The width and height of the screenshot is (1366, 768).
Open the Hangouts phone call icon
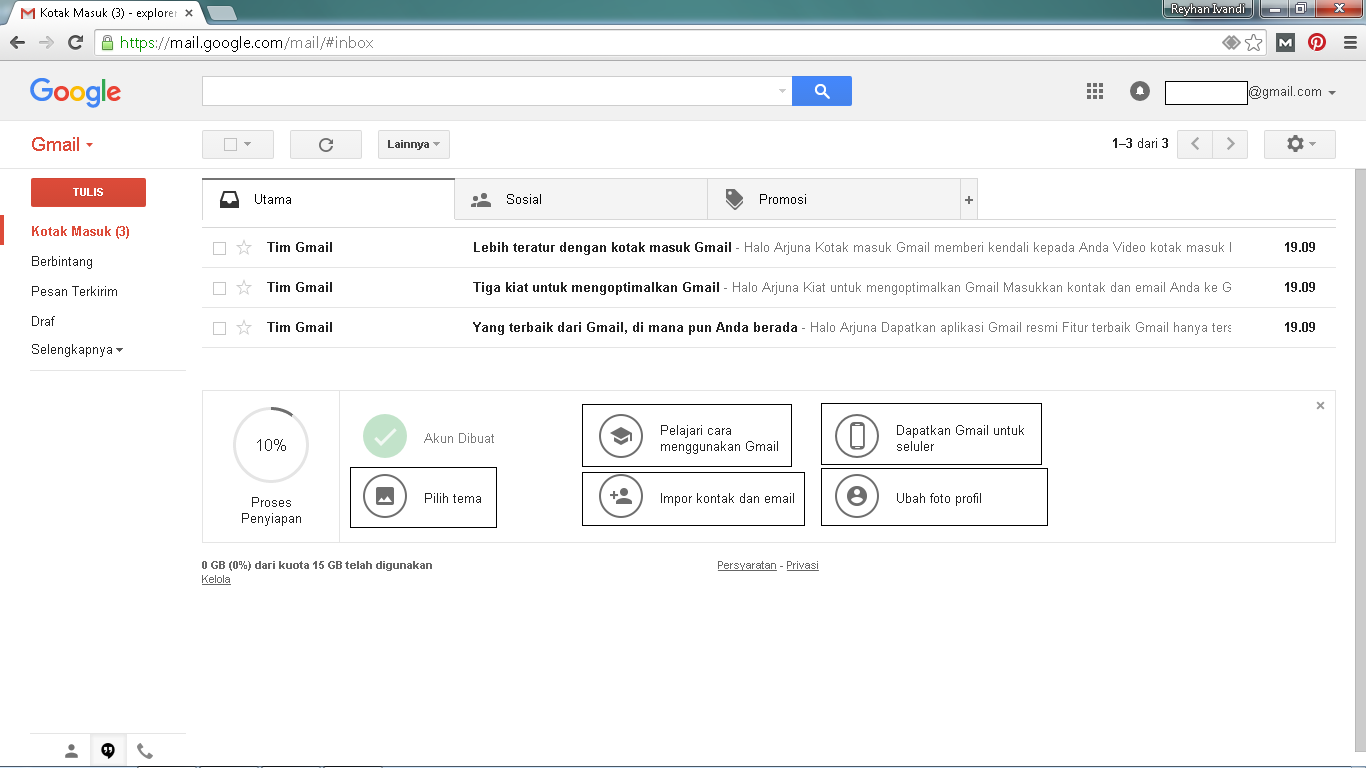pyautogui.click(x=144, y=750)
